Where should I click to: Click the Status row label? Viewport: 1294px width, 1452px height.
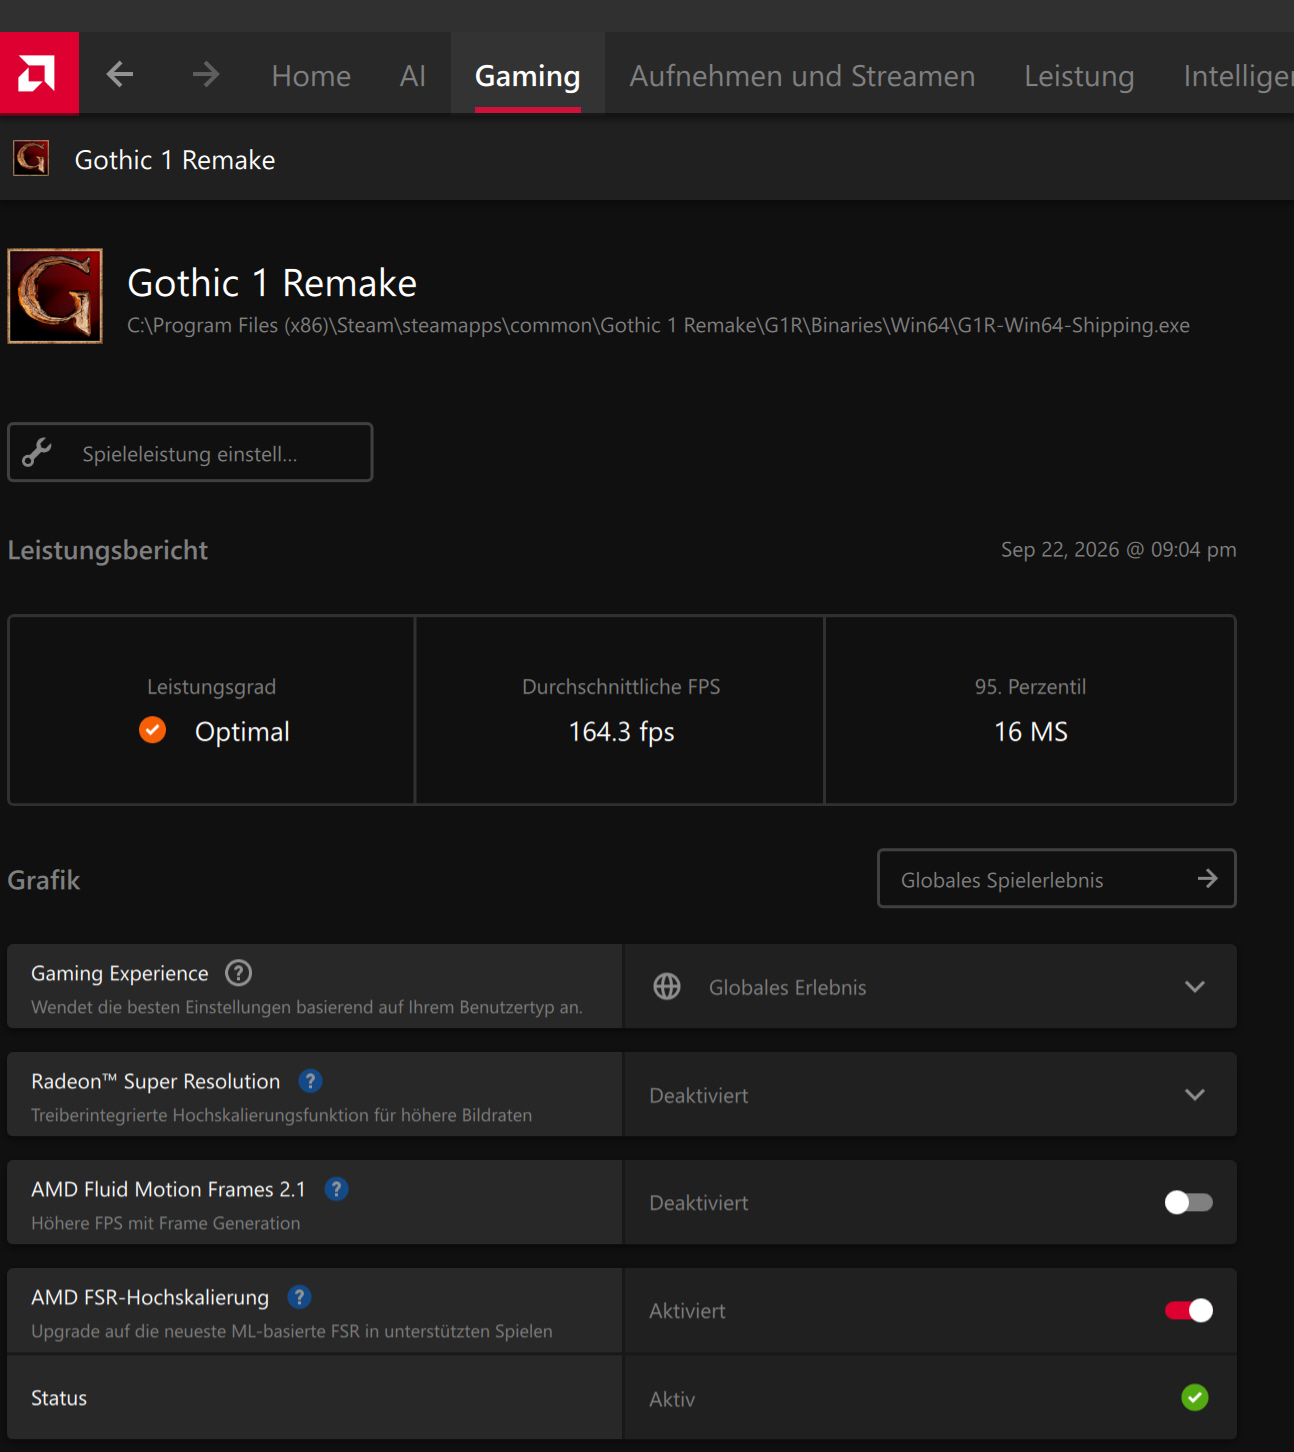(59, 1398)
